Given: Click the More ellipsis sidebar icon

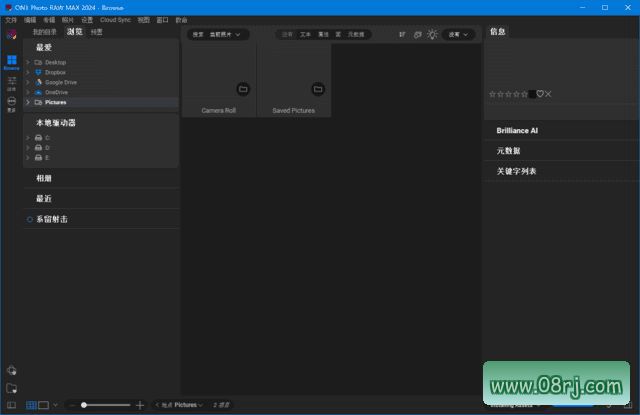Looking at the screenshot, I should pyautogui.click(x=11, y=103).
